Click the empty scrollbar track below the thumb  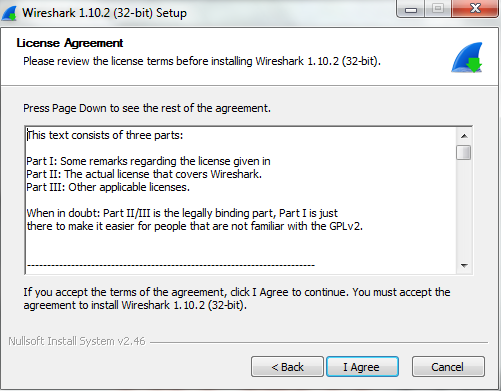(464, 209)
